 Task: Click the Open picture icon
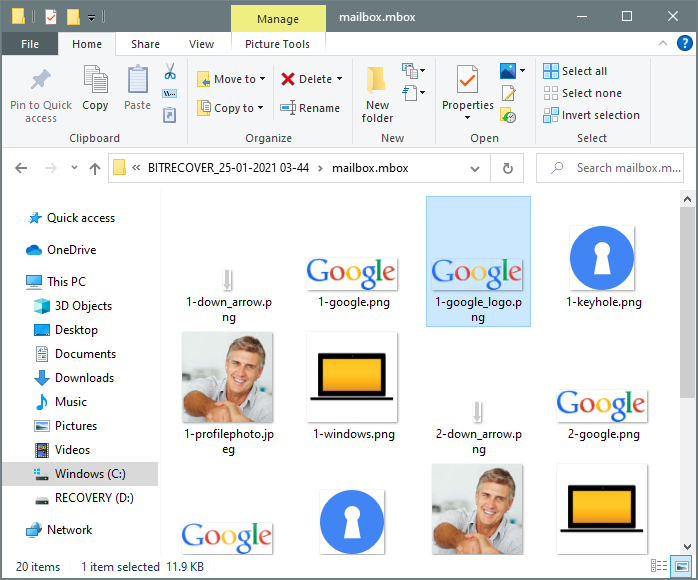pyautogui.click(x=508, y=71)
